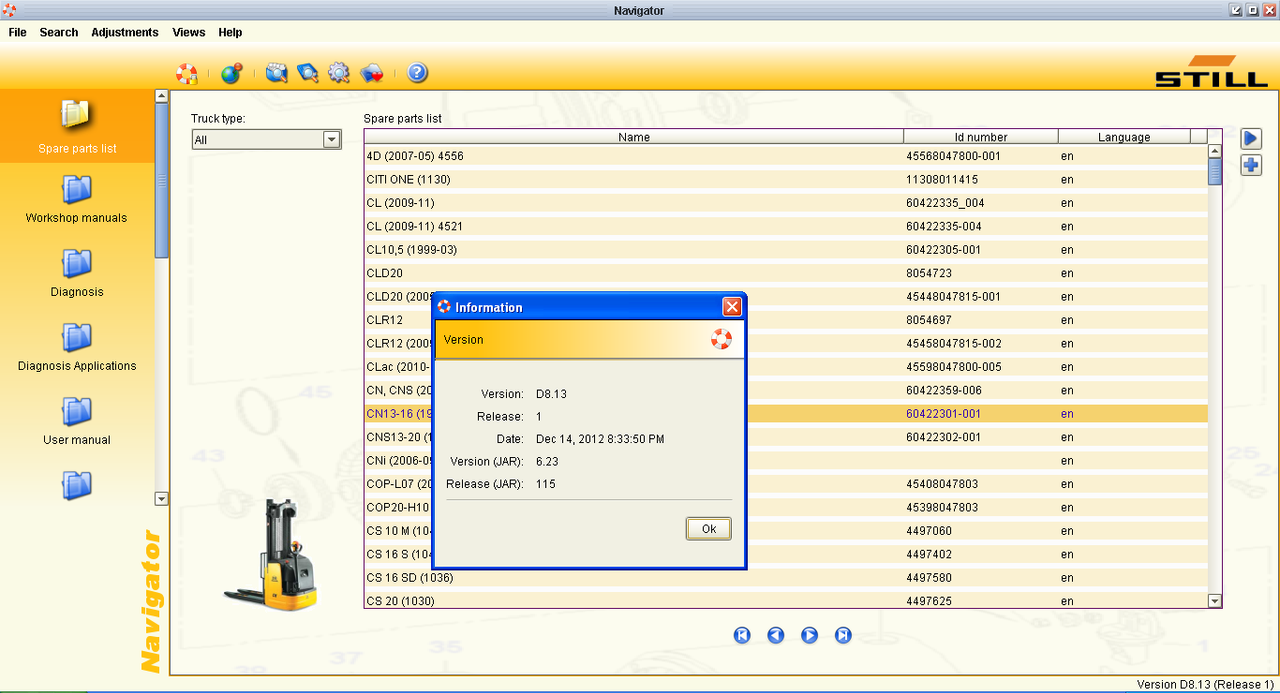
Task: Select row CL10,5 (1999-03)
Action: [786, 250]
